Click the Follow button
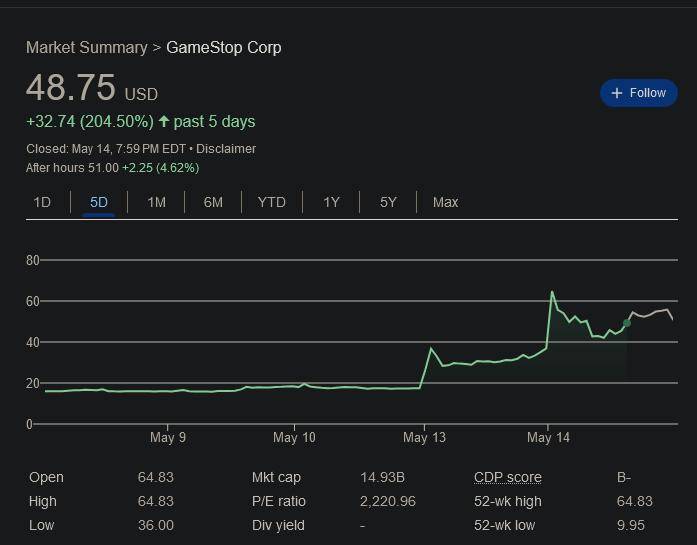This screenshot has height=545, width=697. (x=639, y=93)
